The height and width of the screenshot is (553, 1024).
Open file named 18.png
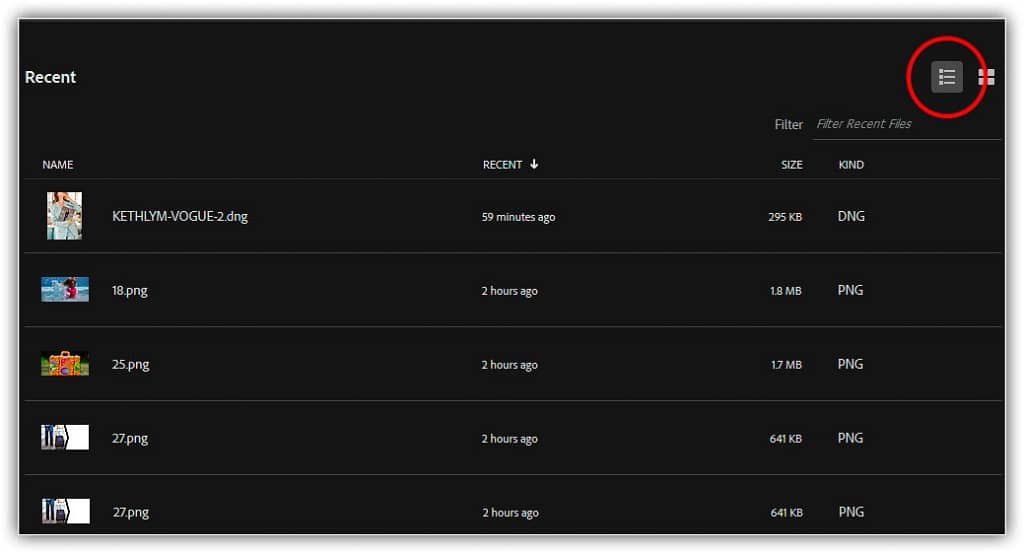coord(129,291)
